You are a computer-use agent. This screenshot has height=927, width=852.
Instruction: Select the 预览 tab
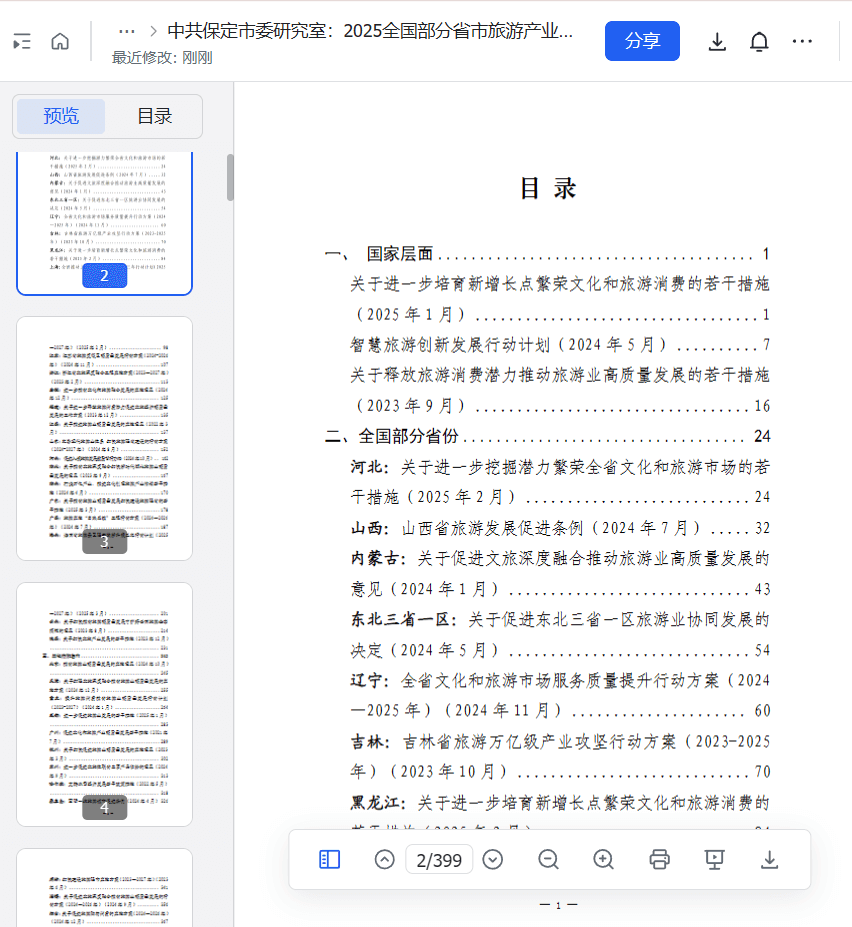[x=61, y=116]
